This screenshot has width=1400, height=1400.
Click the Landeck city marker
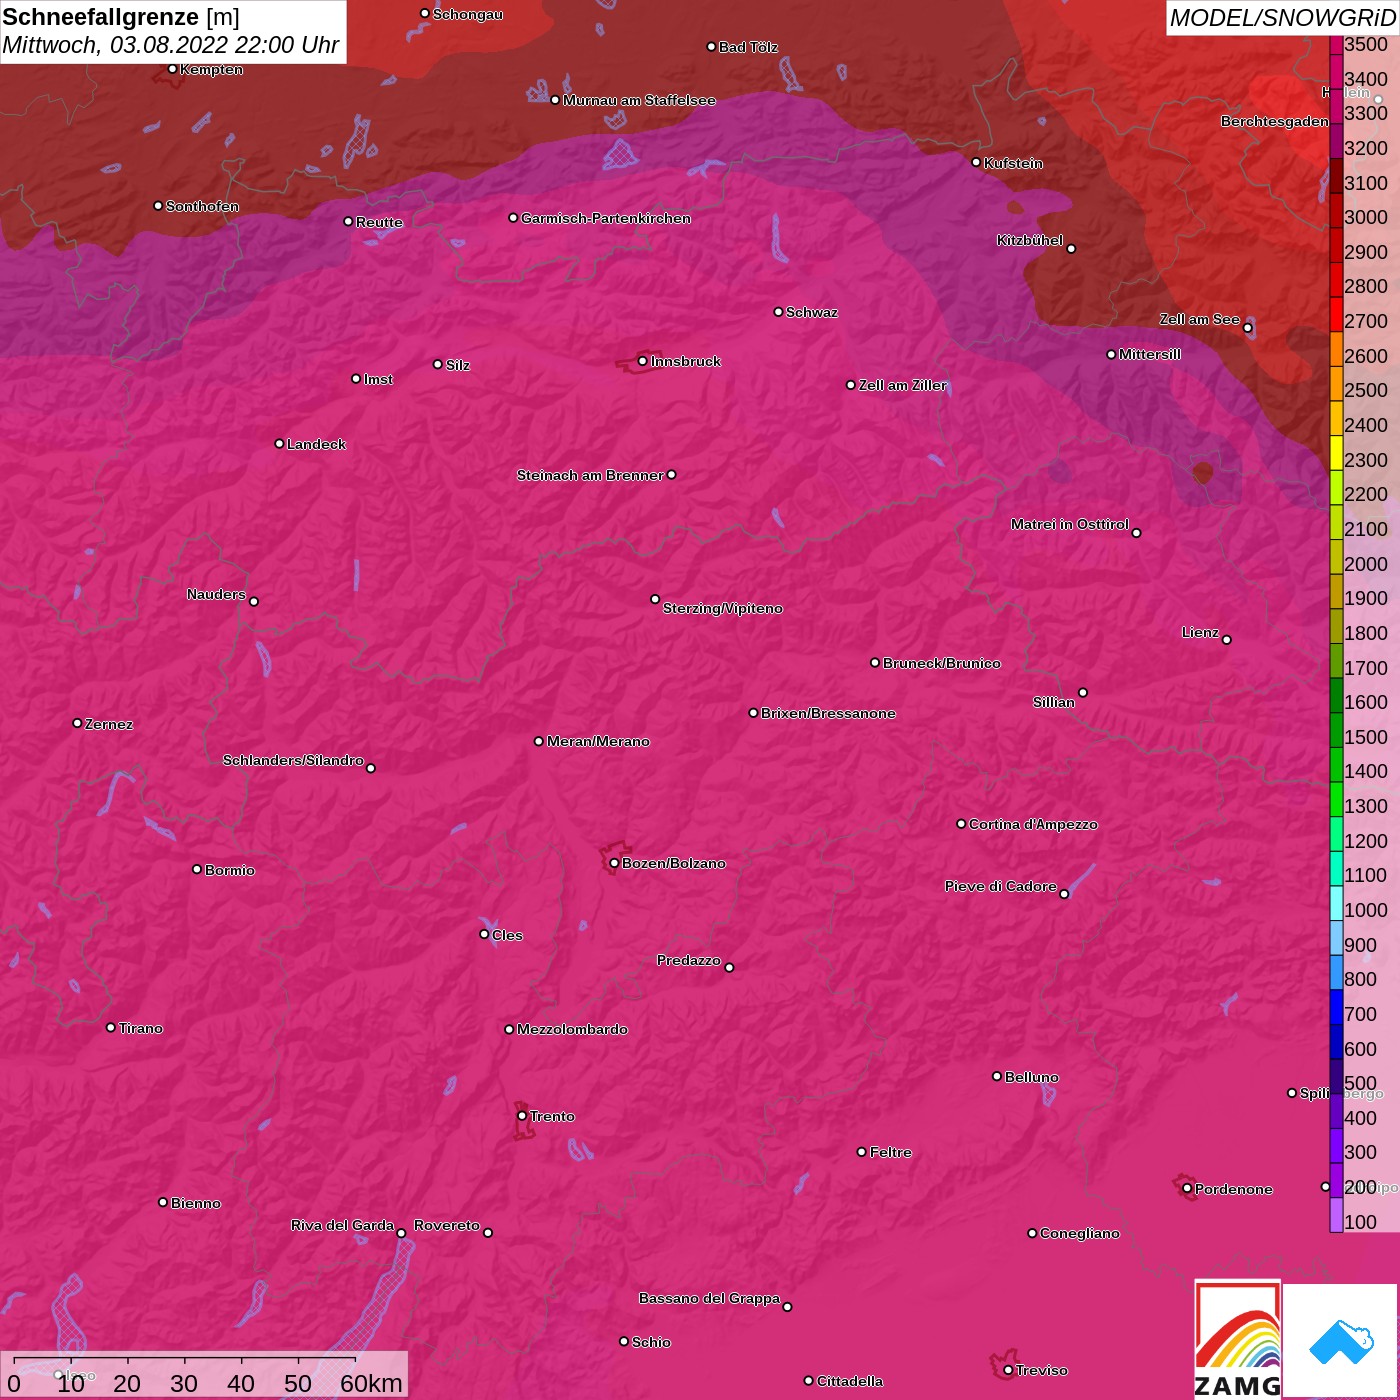(279, 444)
